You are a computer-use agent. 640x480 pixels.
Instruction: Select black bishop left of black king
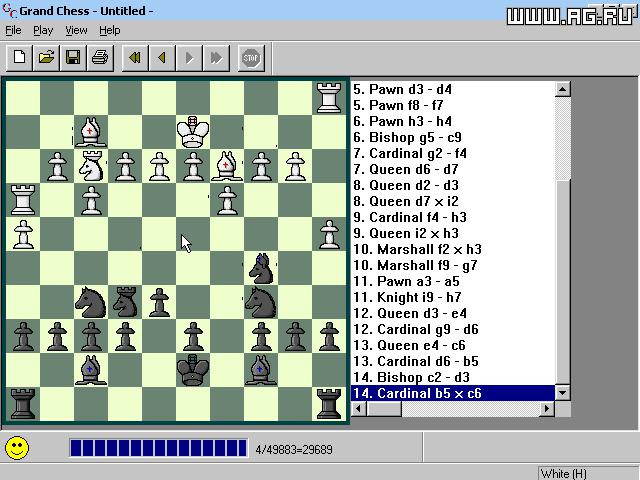(x=91, y=370)
